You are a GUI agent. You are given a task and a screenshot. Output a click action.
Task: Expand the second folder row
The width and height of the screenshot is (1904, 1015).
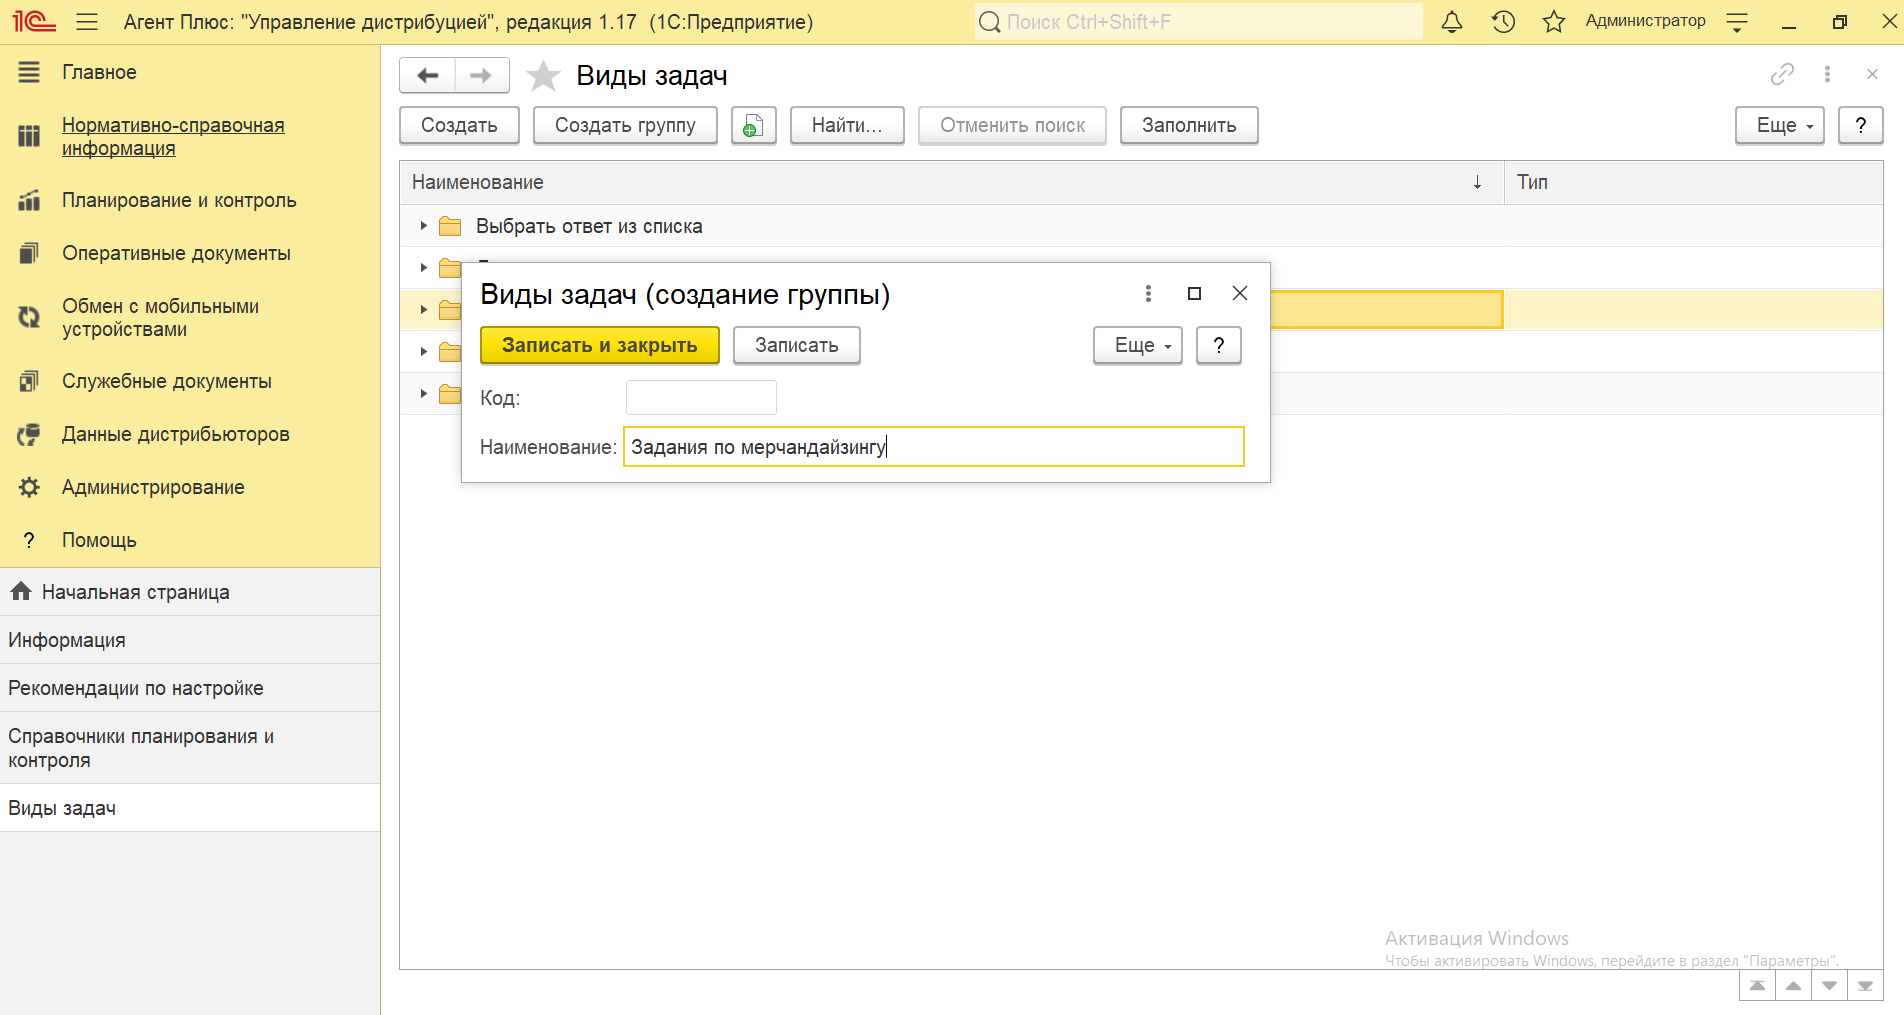click(x=424, y=268)
